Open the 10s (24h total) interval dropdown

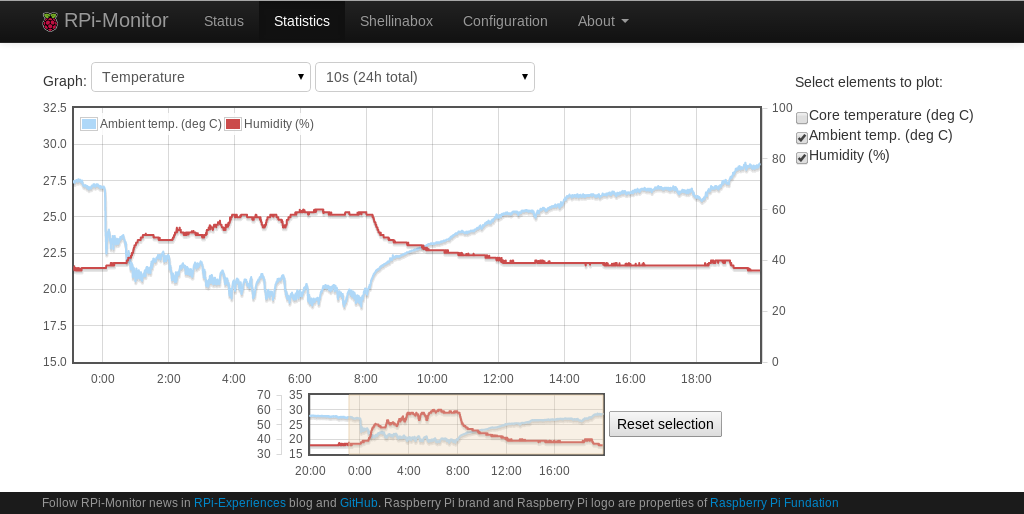click(425, 77)
